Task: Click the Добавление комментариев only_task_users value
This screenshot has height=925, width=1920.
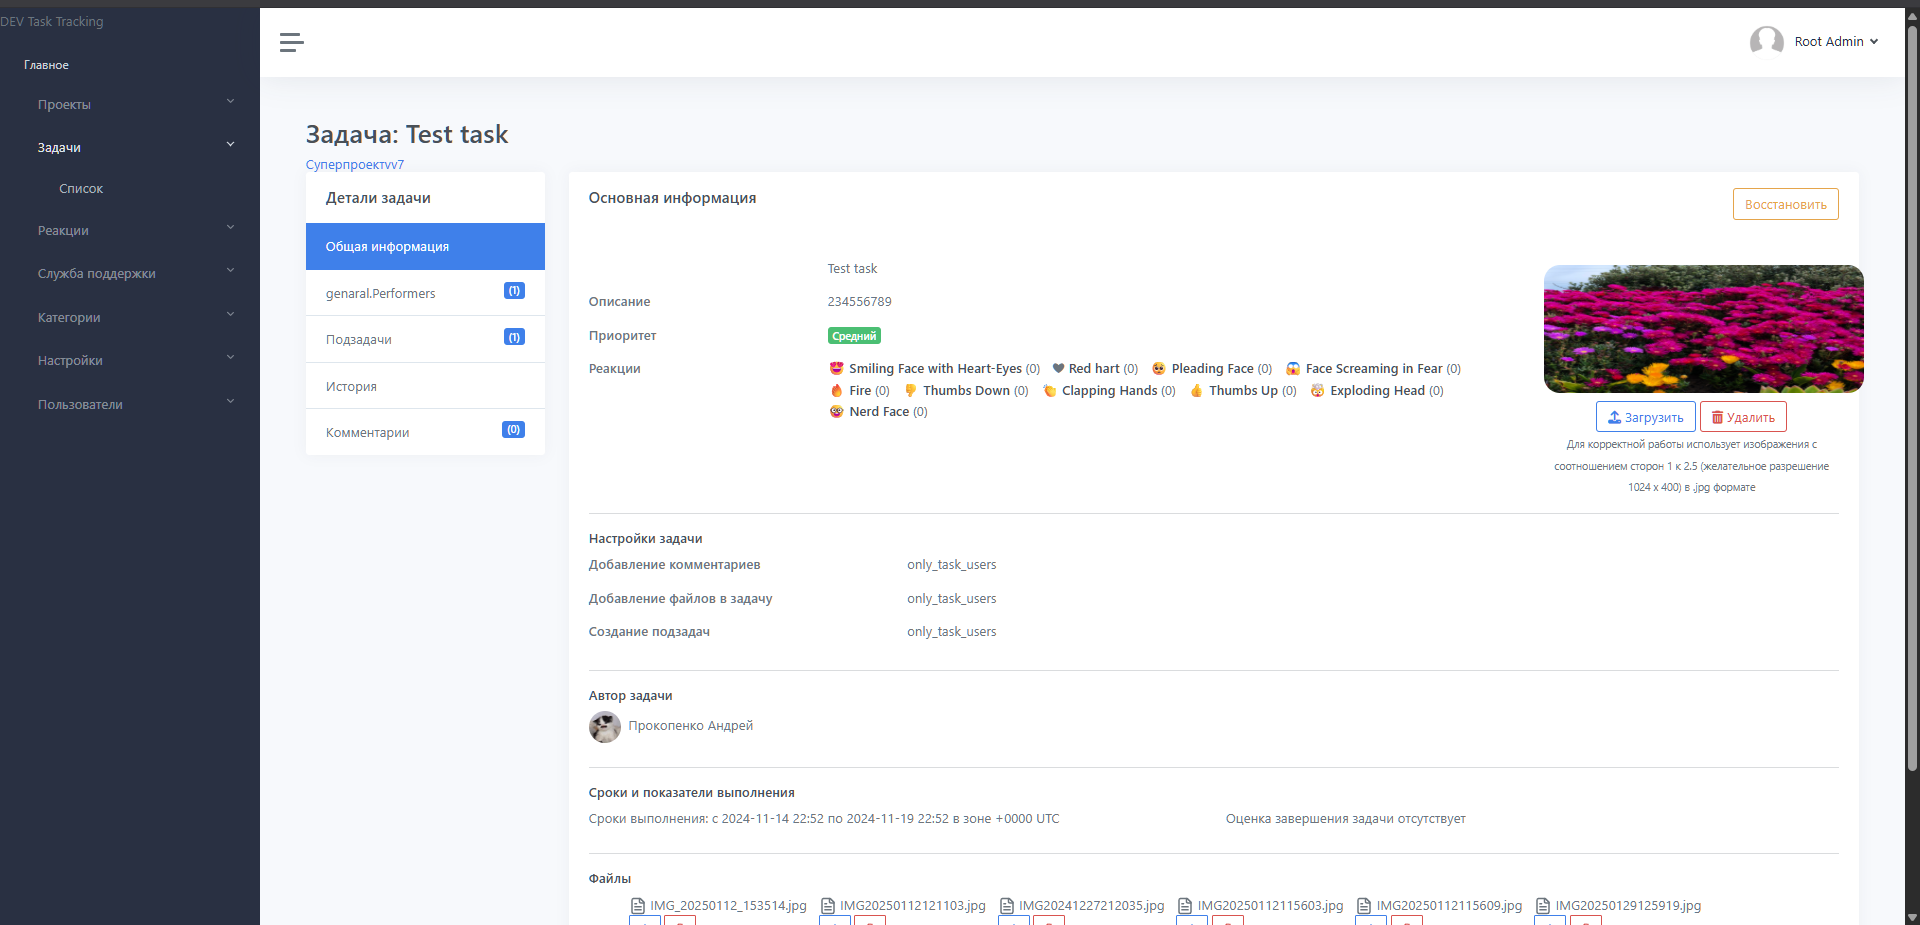Action: tap(951, 565)
